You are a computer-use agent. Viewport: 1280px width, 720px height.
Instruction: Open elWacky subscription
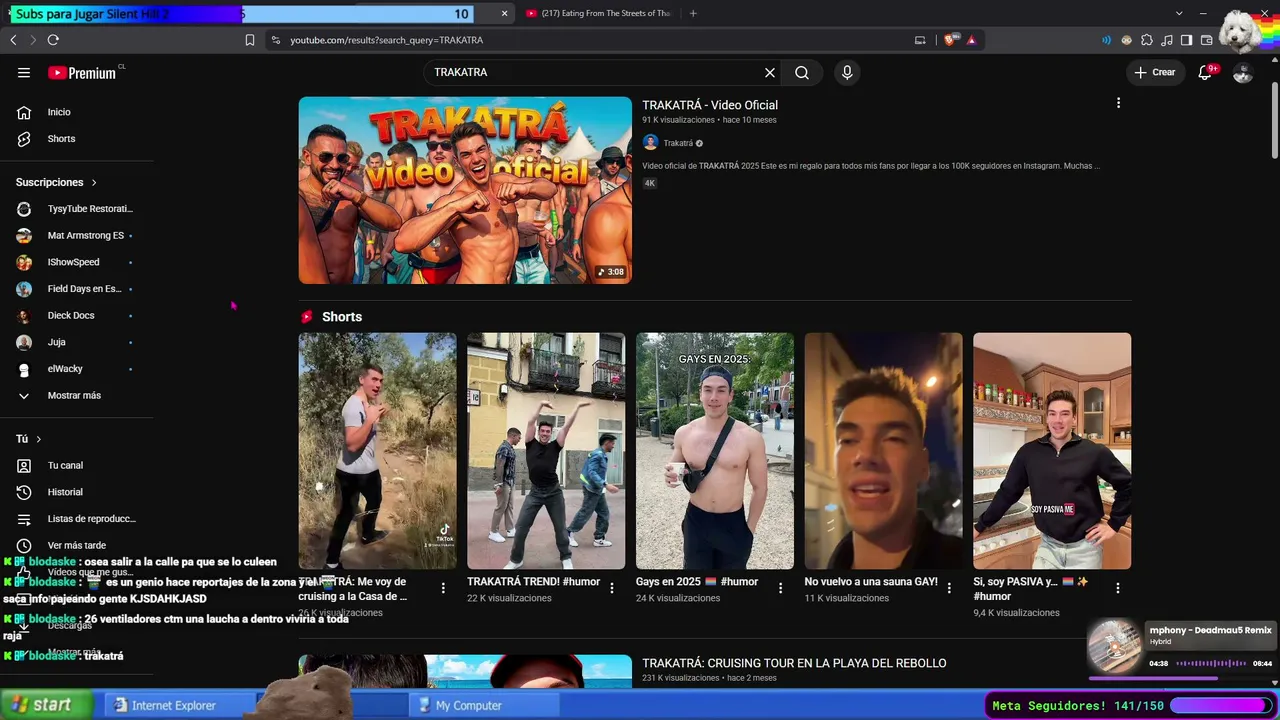pyautogui.click(x=76, y=369)
